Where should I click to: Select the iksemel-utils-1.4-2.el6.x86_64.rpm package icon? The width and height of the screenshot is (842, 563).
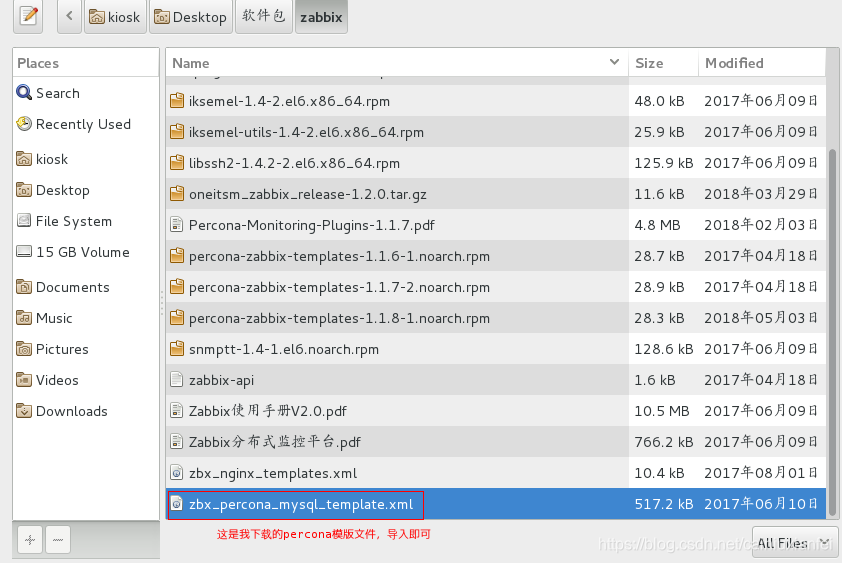[177, 132]
